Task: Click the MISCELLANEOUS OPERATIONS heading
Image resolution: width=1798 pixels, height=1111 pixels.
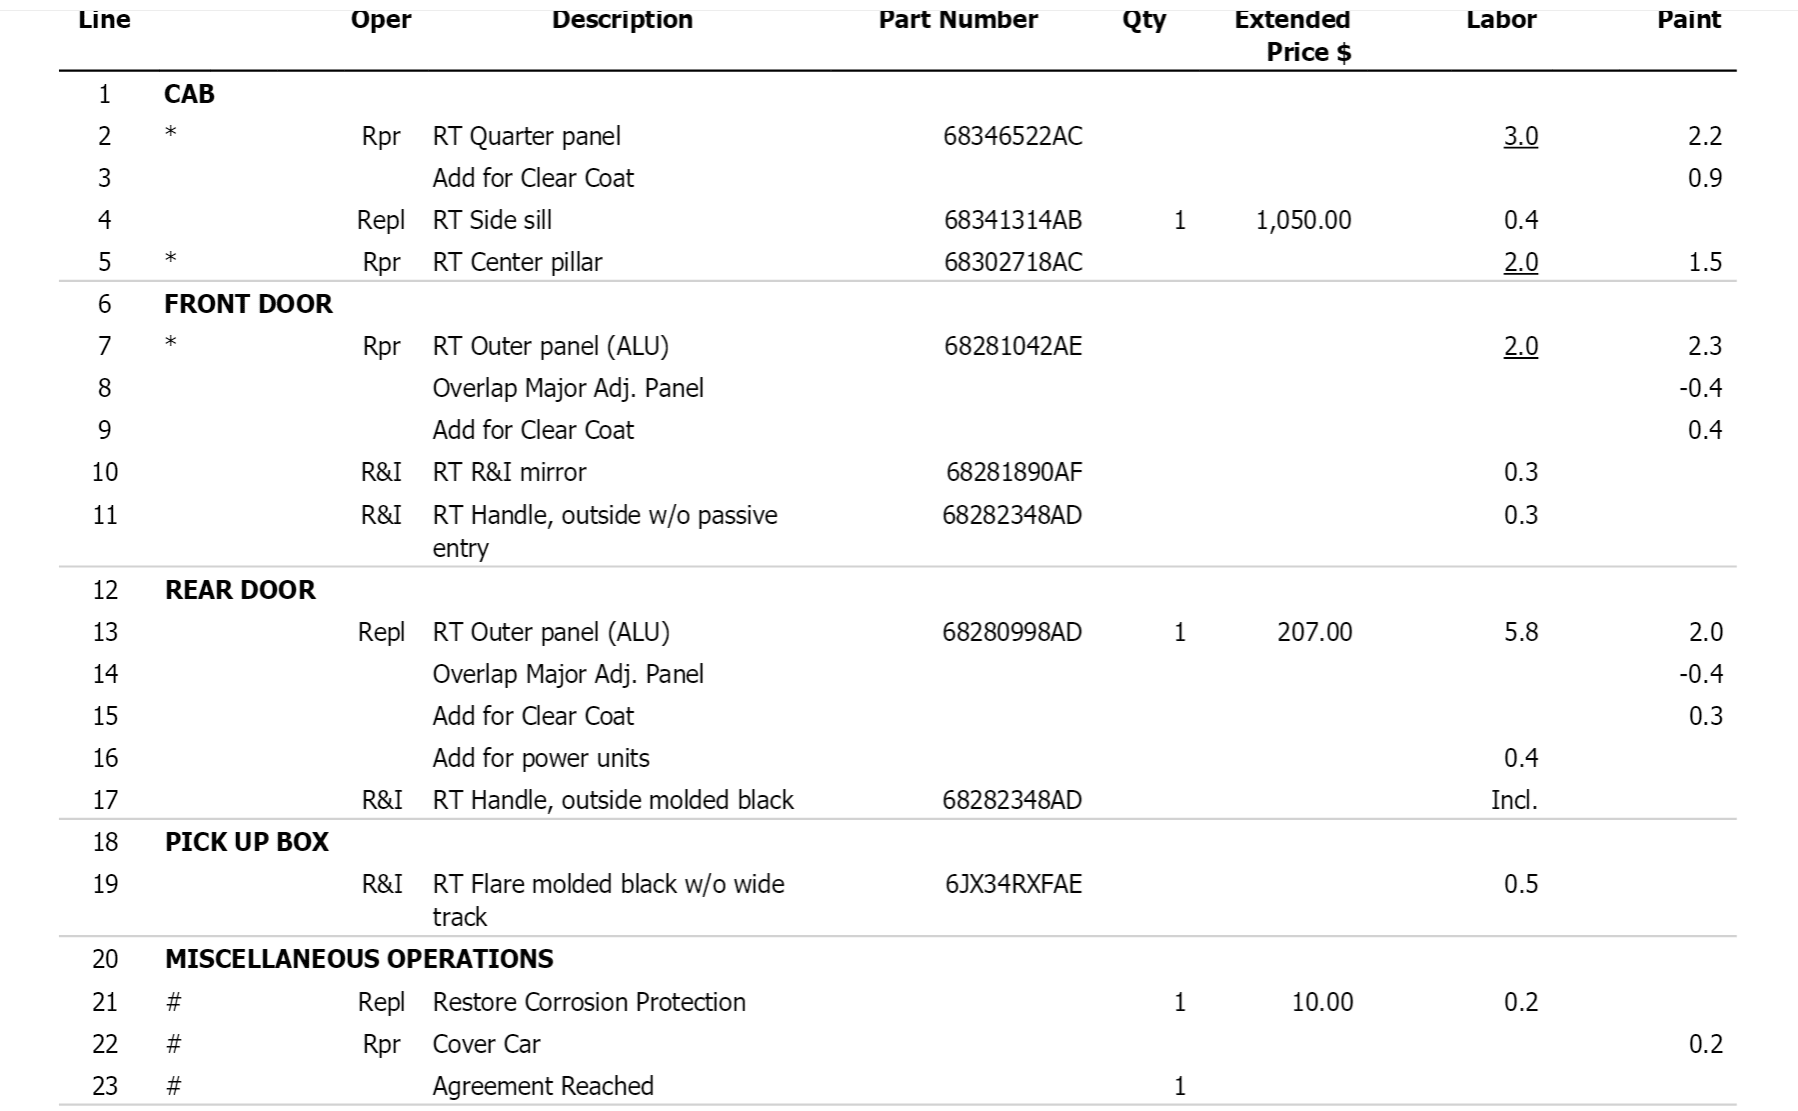Action: coord(359,959)
